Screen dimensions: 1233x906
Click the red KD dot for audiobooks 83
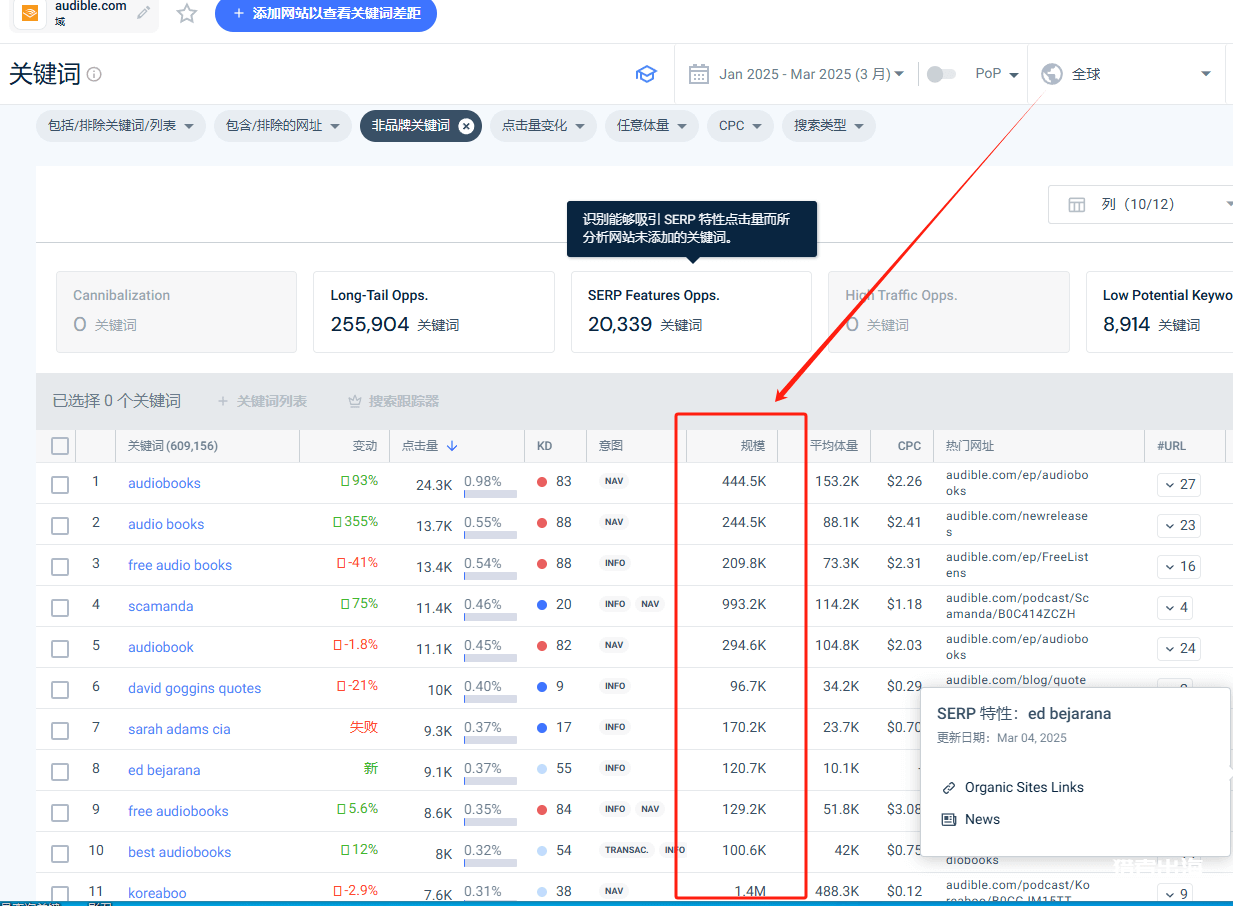[542, 482]
